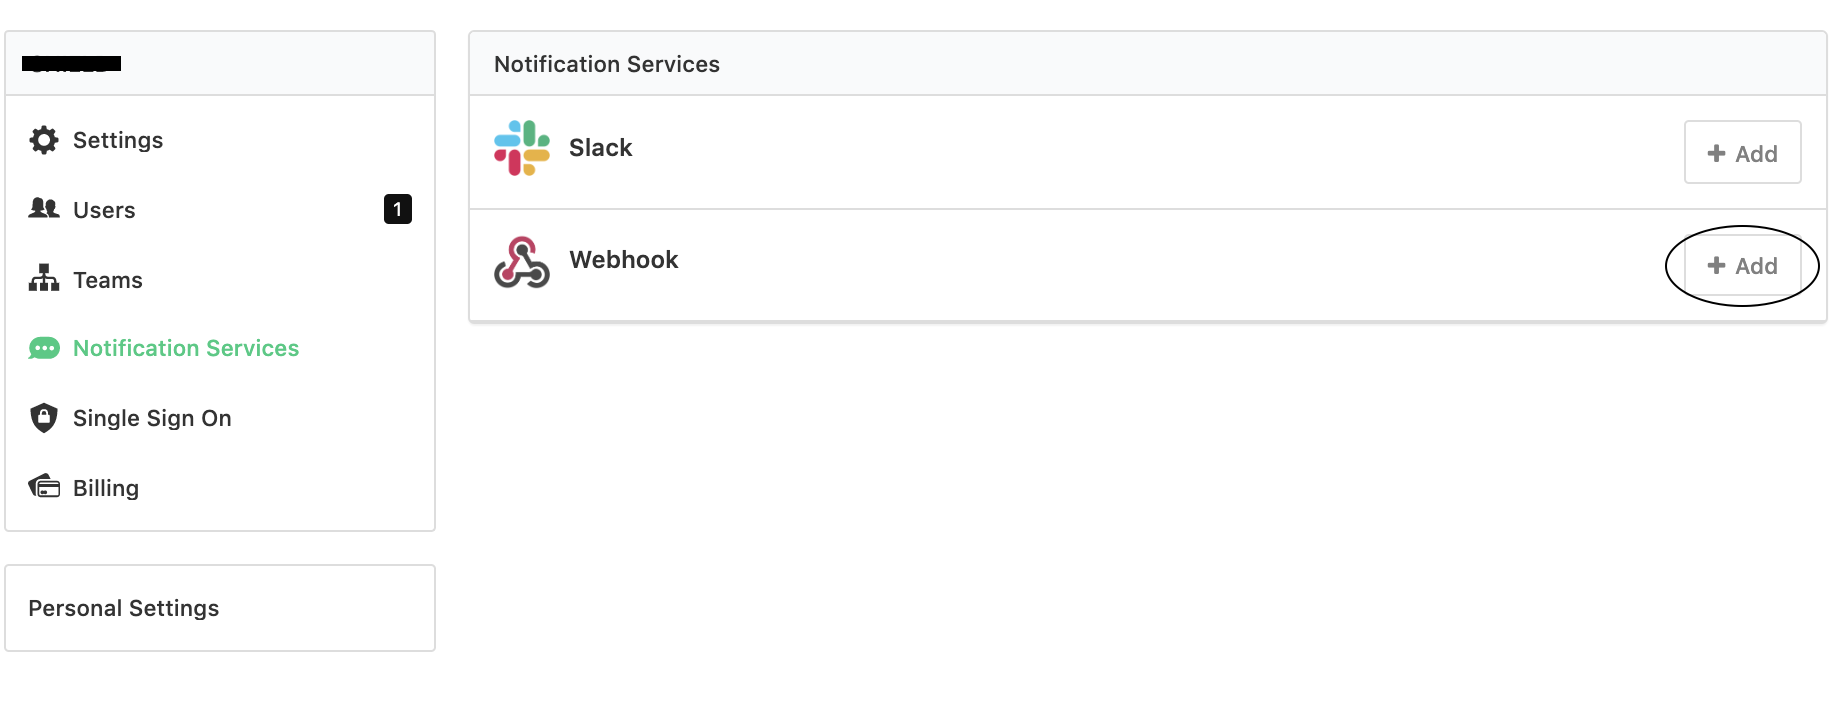The height and width of the screenshot is (708, 1832).
Task: Click the Teams hierarchy icon
Action: [x=44, y=278]
